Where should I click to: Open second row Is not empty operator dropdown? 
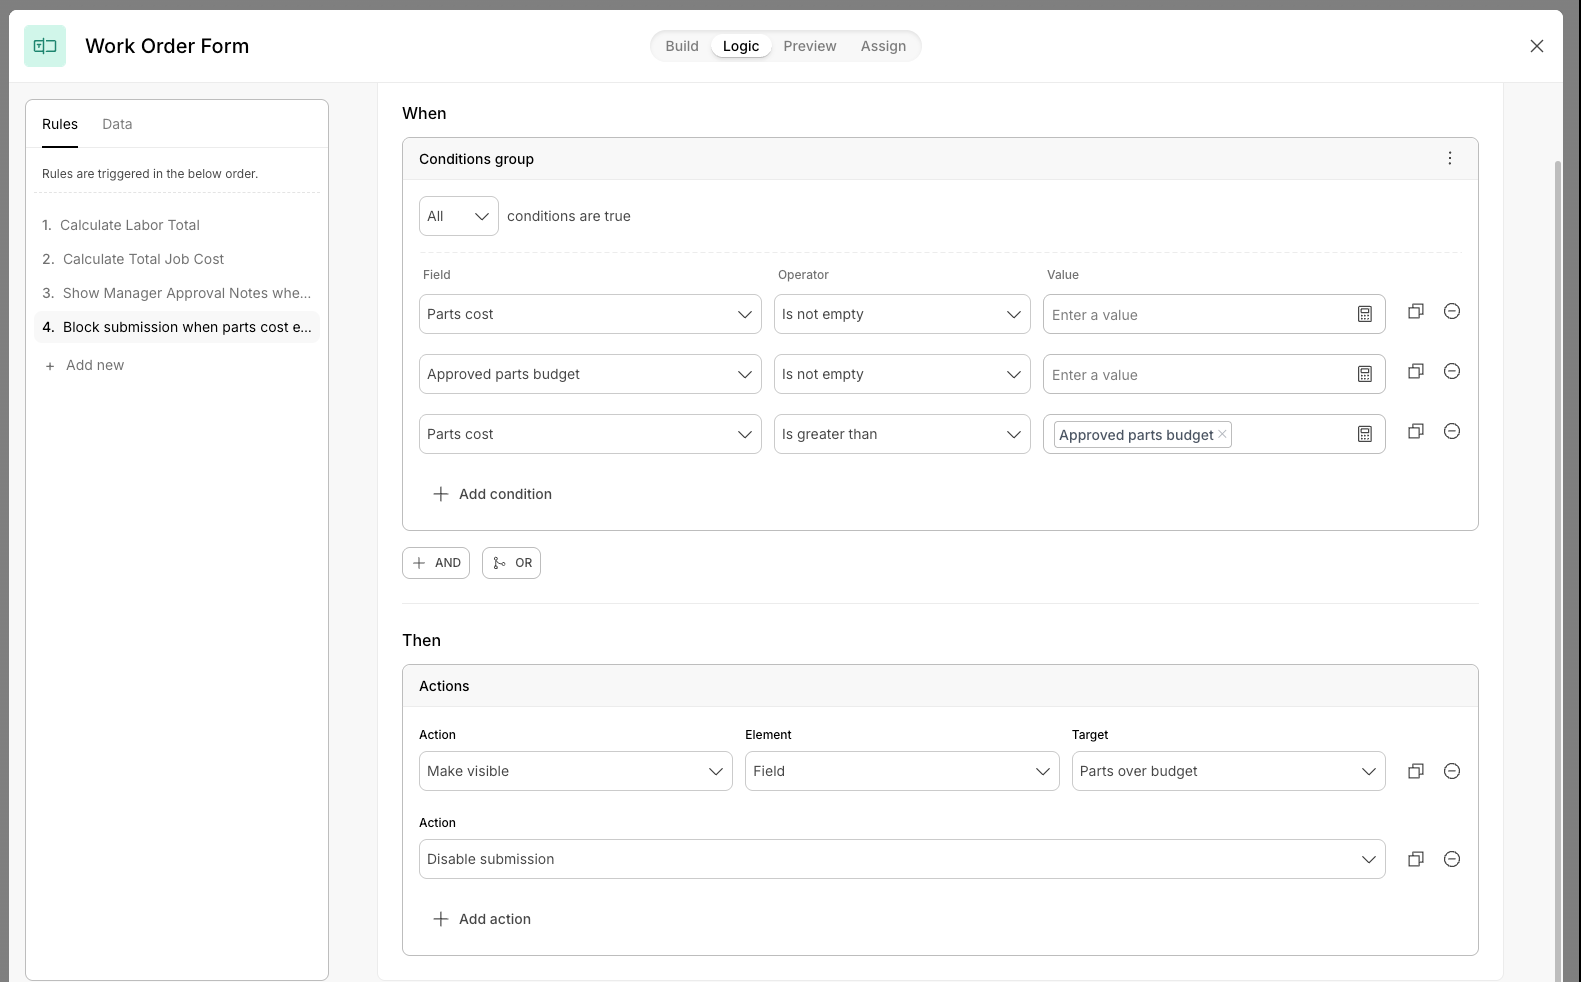click(x=902, y=374)
